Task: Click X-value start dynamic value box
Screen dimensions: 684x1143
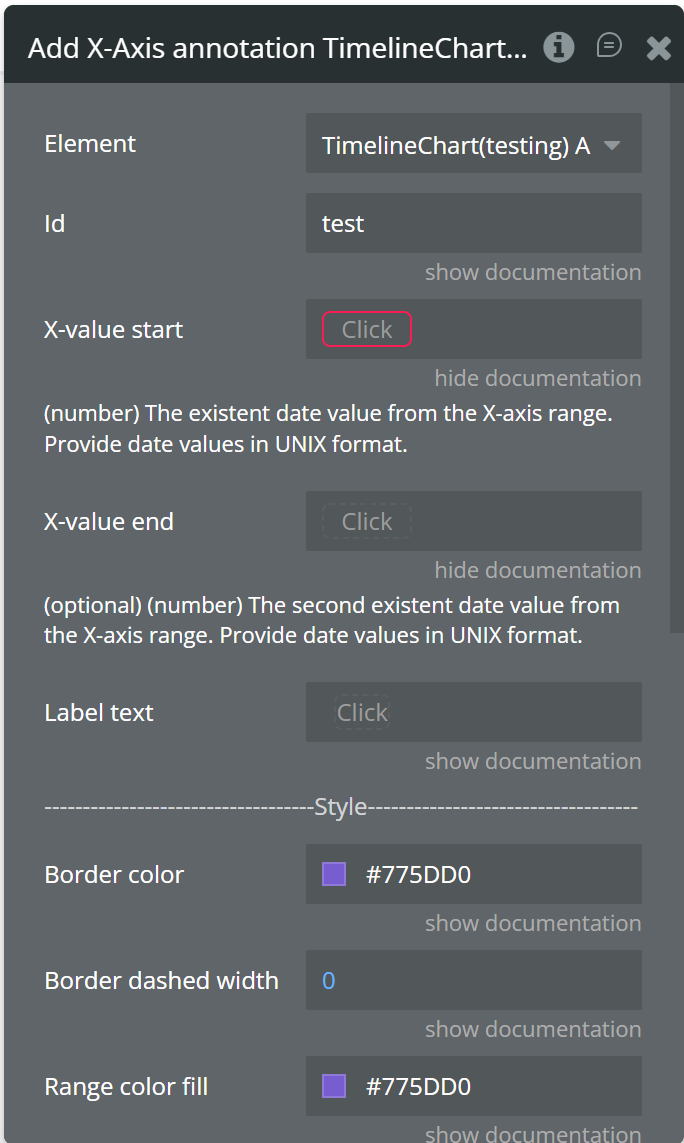Action: click(x=367, y=330)
